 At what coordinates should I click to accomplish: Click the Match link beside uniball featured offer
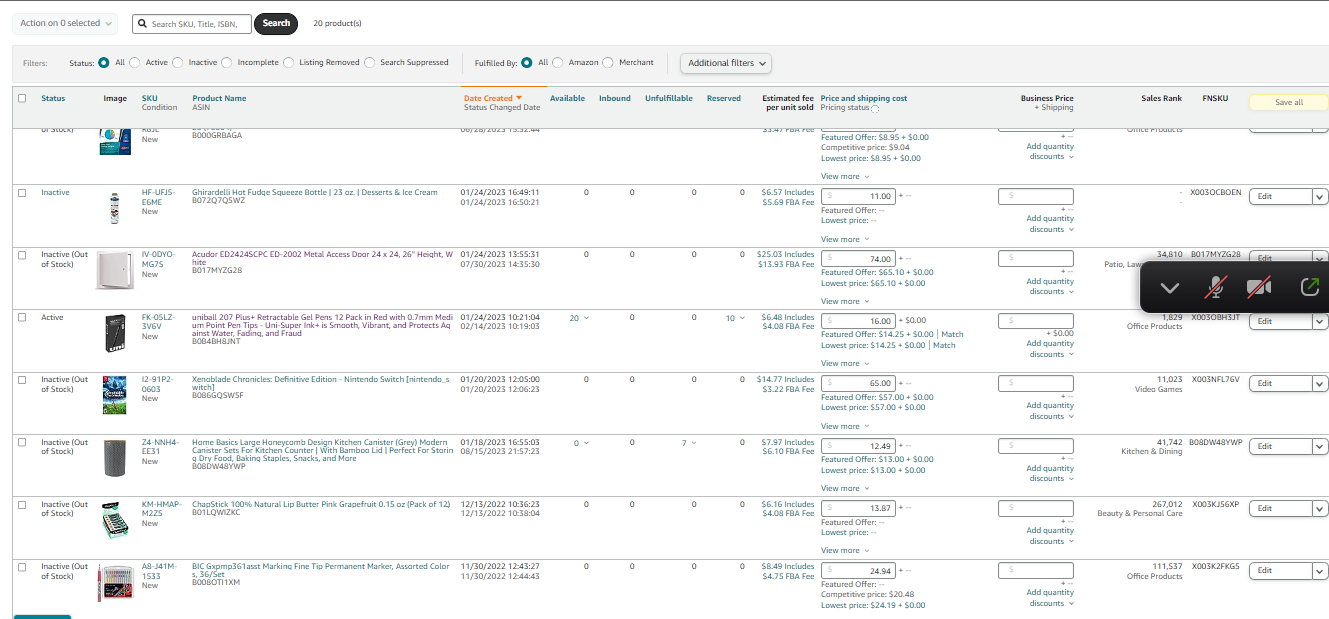click(953, 334)
